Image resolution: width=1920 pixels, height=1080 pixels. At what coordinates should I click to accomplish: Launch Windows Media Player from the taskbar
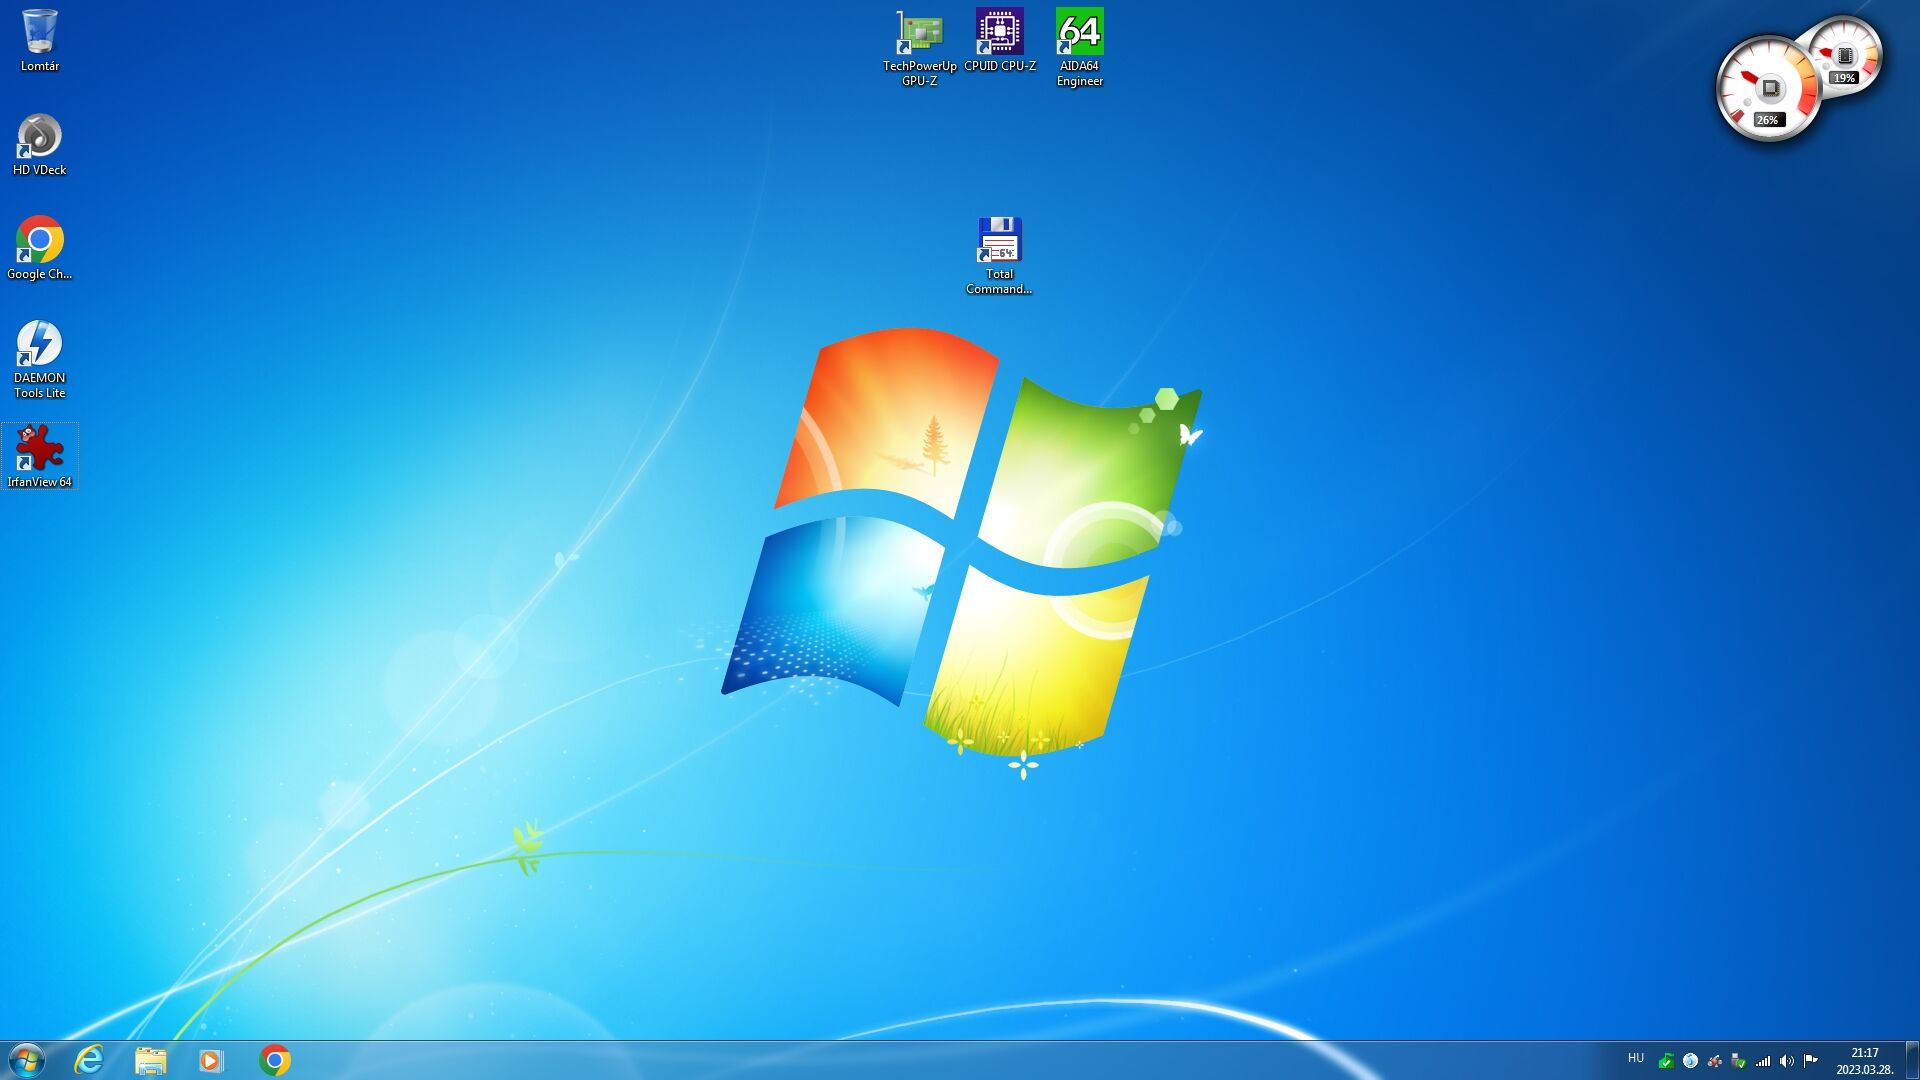coord(211,1060)
